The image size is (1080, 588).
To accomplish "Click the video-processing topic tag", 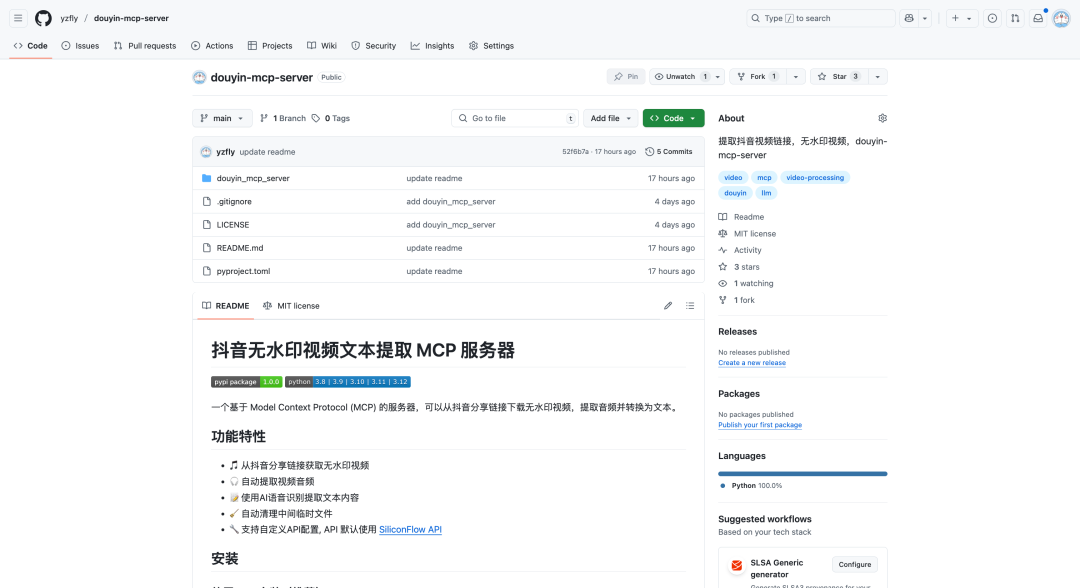I will (815, 178).
